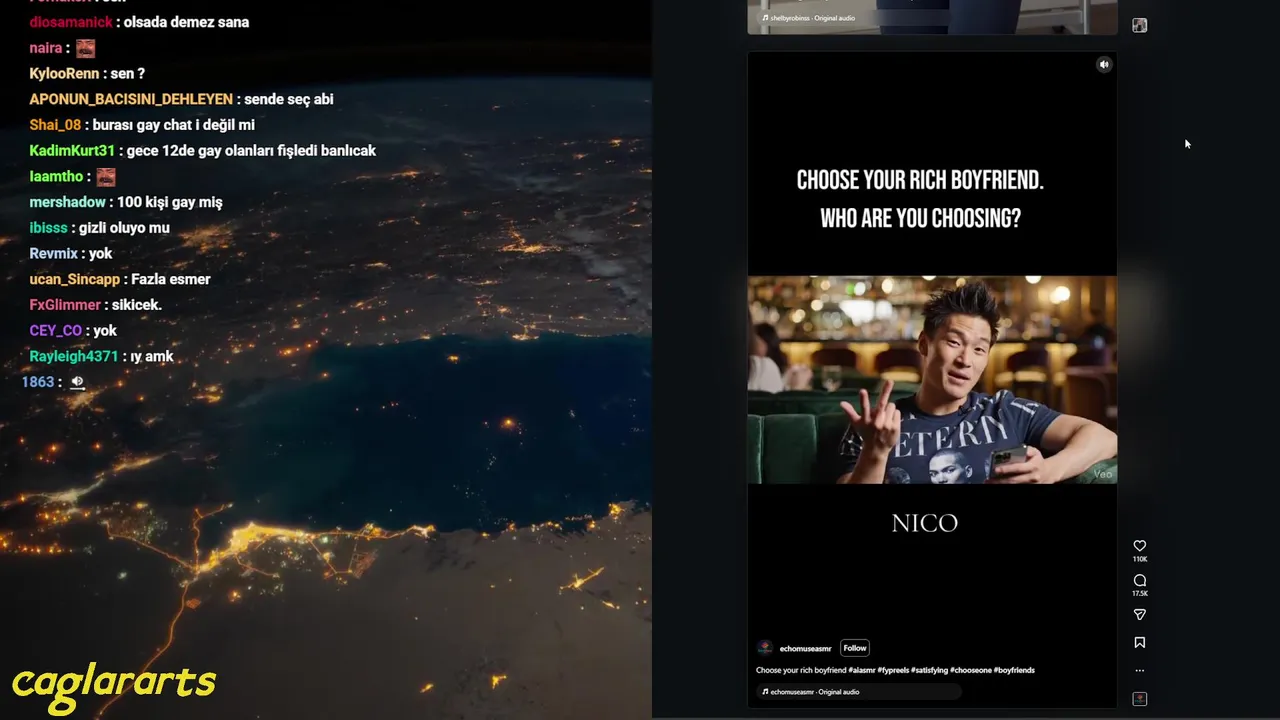This screenshot has width=1280, height=720.
Task: Click the "WHO ARE YOU CHOOSING?" reel text
Action: (920, 219)
